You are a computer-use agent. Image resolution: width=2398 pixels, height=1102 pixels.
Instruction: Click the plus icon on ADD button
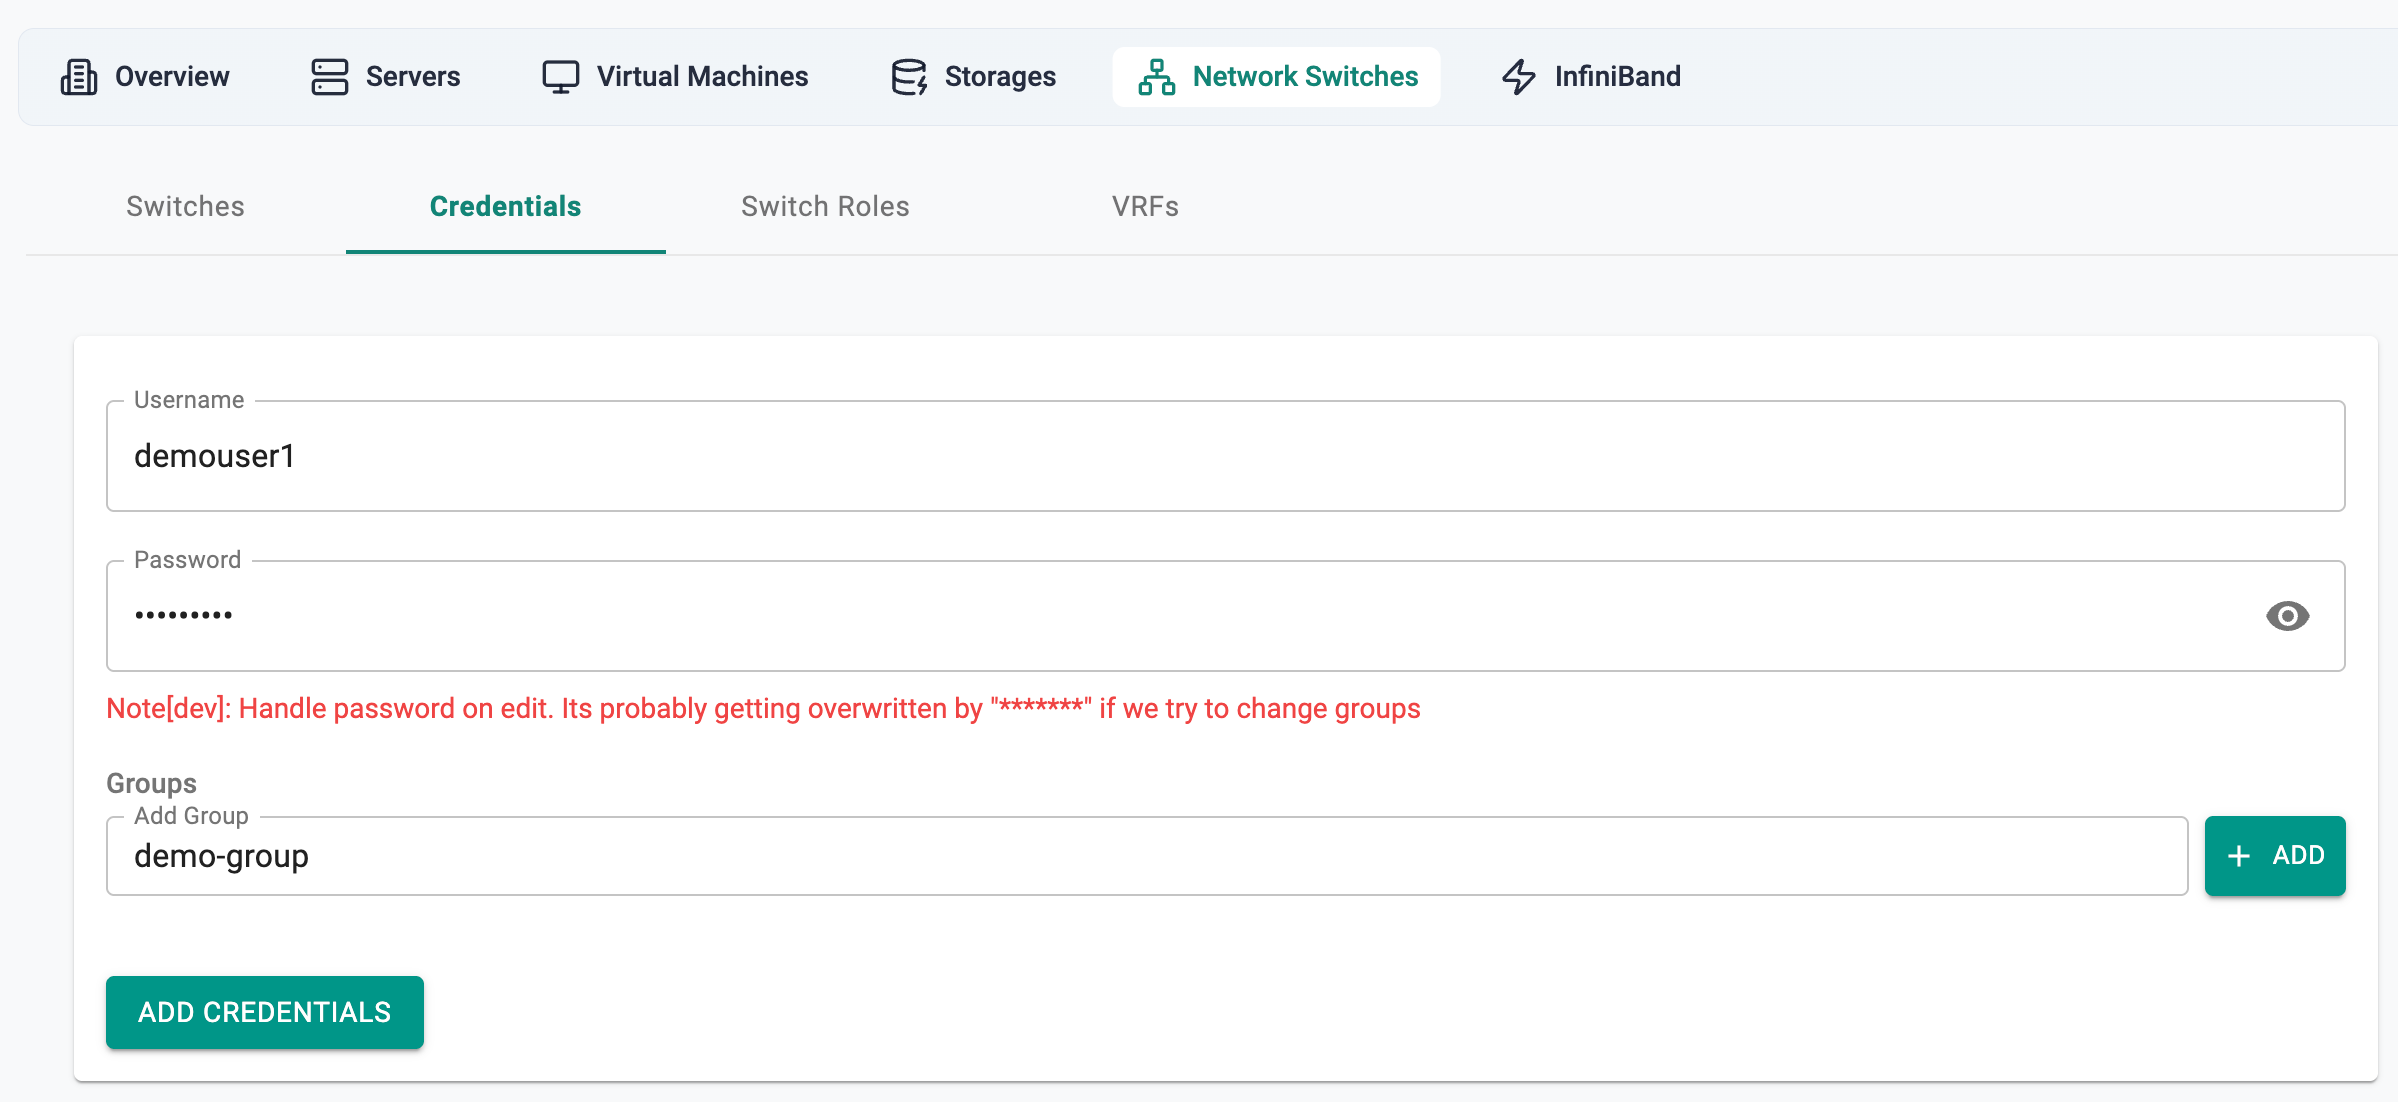(x=2239, y=856)
